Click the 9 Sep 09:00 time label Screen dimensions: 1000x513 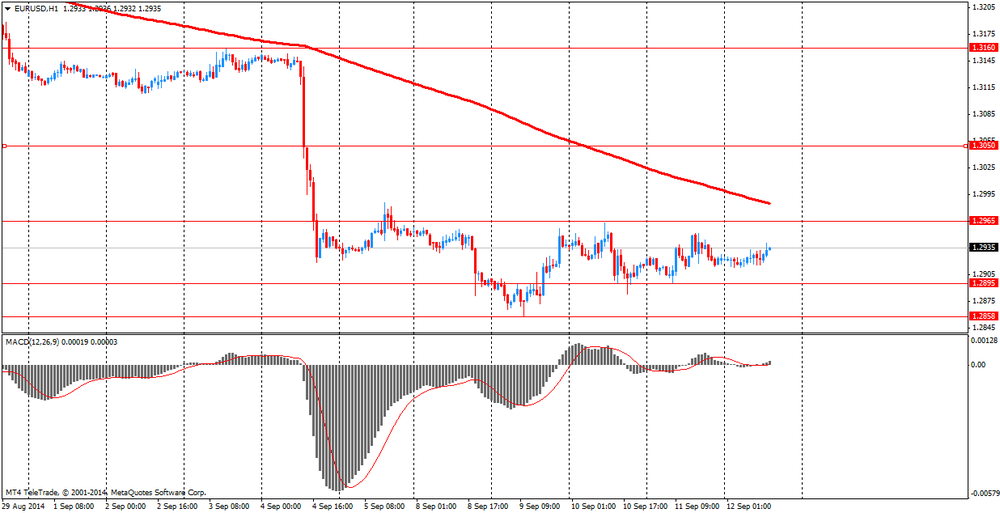point(541,507)
